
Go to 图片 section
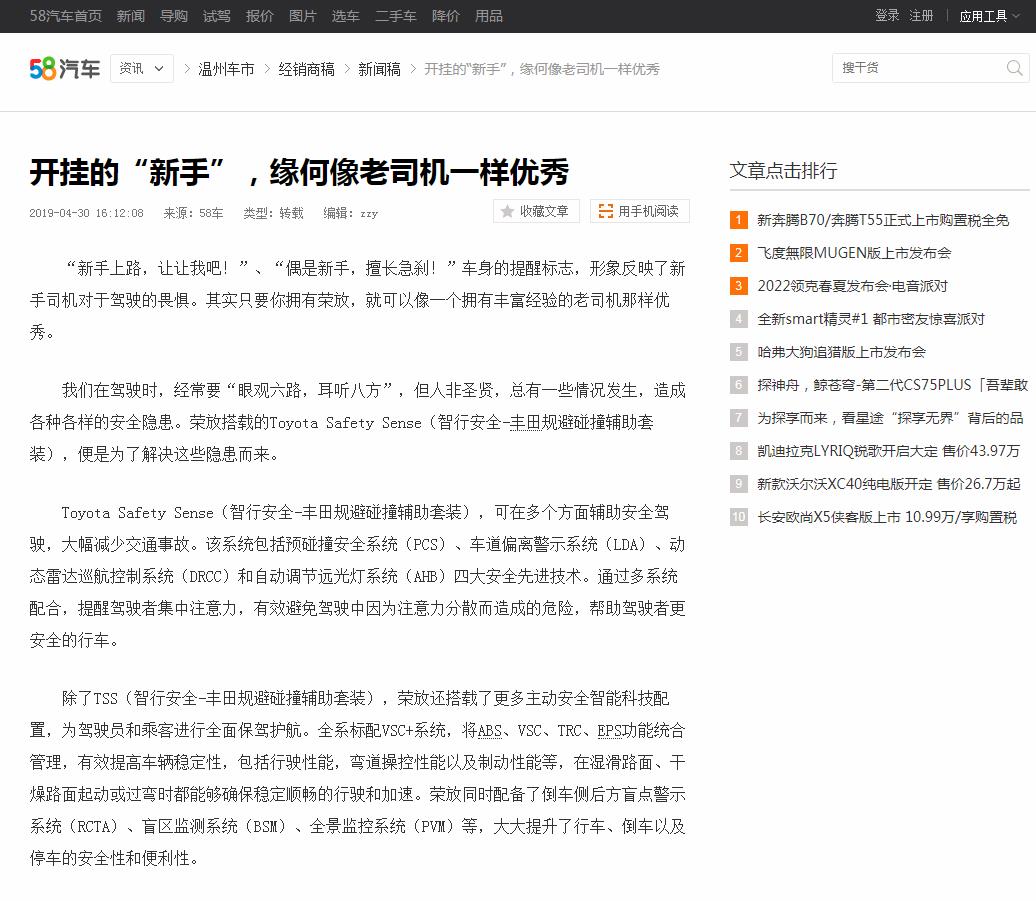[x=303, y=16]
